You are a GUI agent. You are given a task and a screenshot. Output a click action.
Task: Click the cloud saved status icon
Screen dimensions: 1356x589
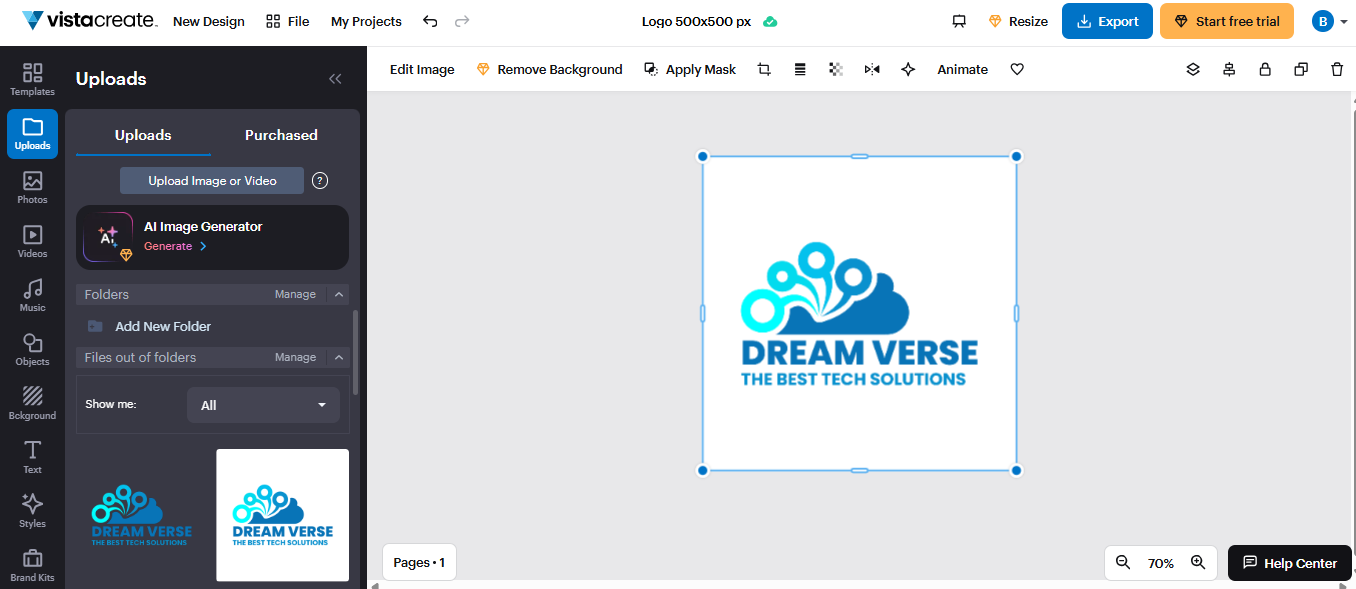[x=770, y=21]
